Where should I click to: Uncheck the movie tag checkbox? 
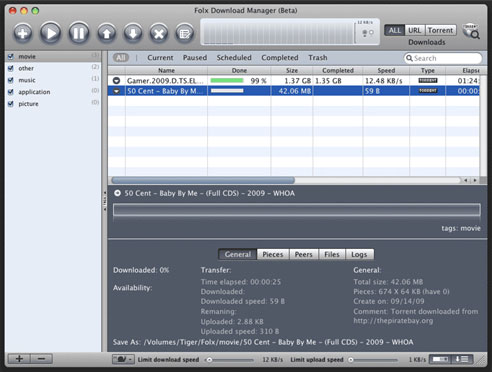[11, 56]
